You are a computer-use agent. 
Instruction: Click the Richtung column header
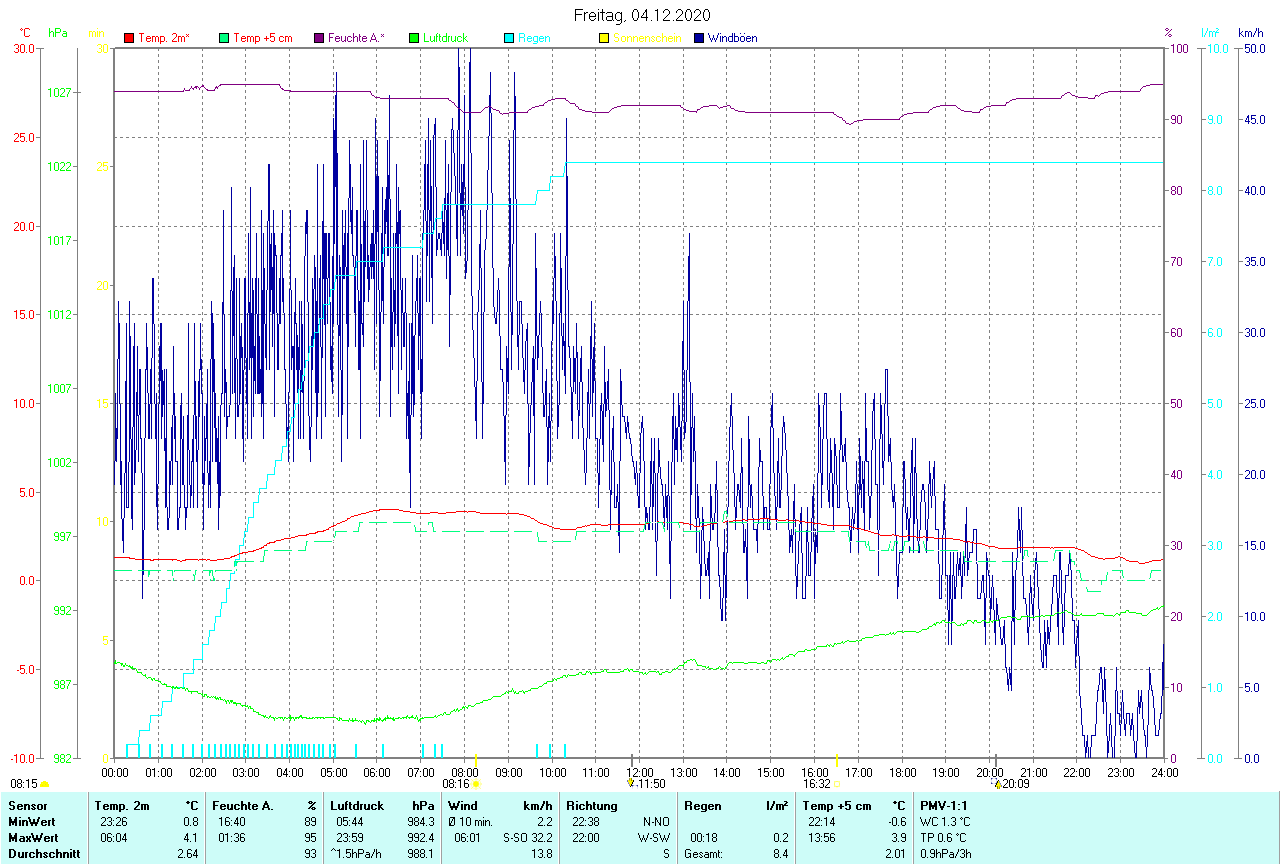(x=592, y=805)
